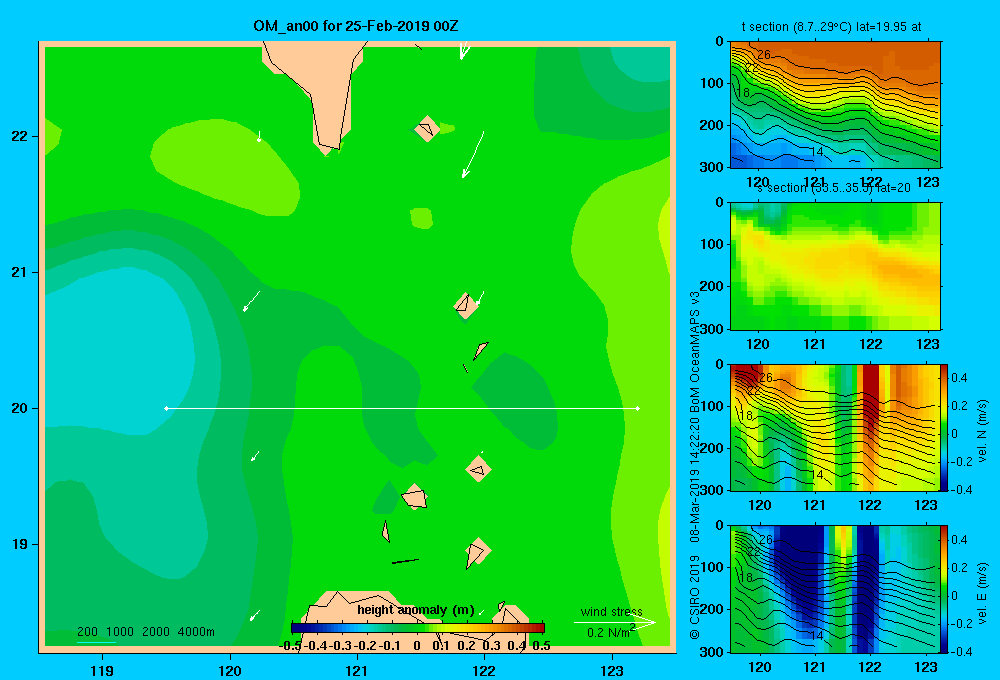1000x680 pixels.
Task: Click latitude label 21 on the map axis
Action: pos(20,272)
